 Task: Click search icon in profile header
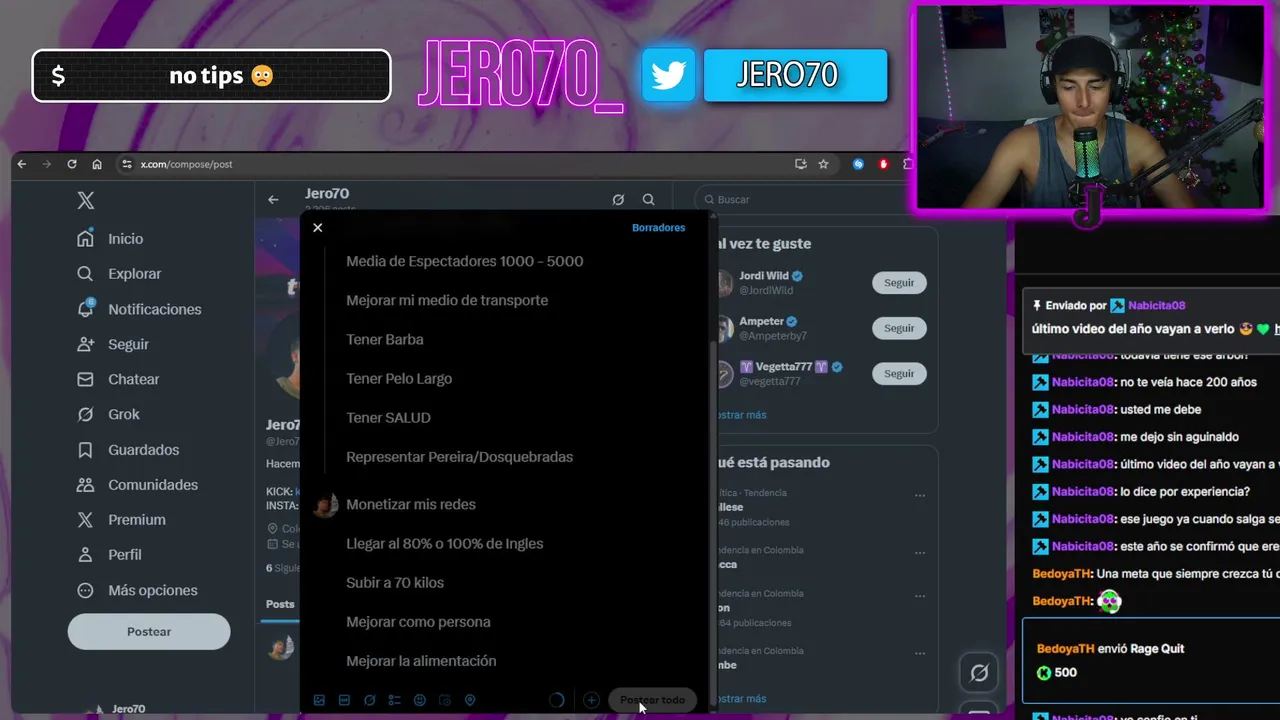pos(649,200)
